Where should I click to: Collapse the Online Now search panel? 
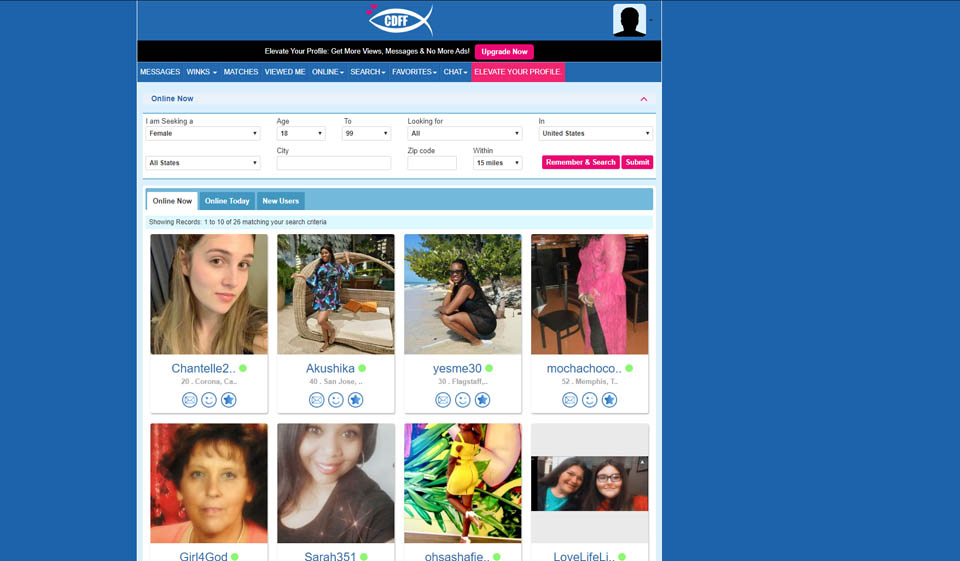coord(643,99)
